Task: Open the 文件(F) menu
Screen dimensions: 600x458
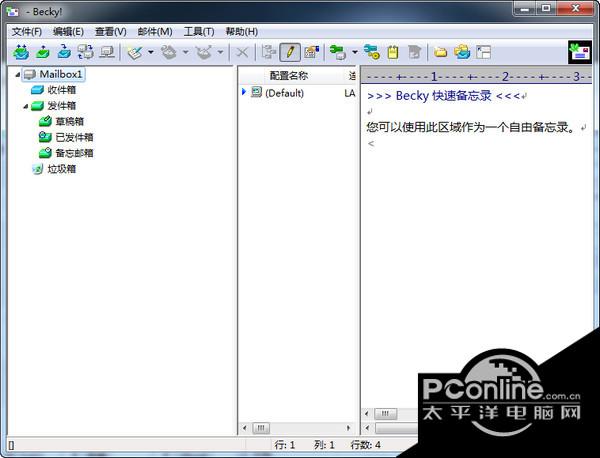Action: pos(26,31)
